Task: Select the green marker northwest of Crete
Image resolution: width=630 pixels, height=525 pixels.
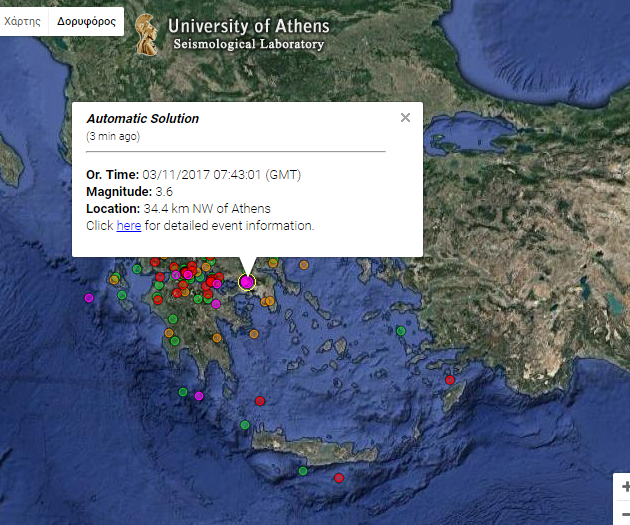Action: tap(245, 425)
